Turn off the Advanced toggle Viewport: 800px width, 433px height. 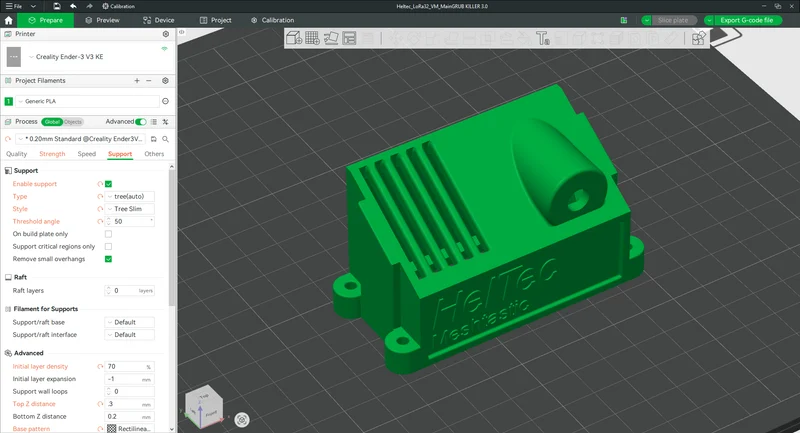point(141,121)
